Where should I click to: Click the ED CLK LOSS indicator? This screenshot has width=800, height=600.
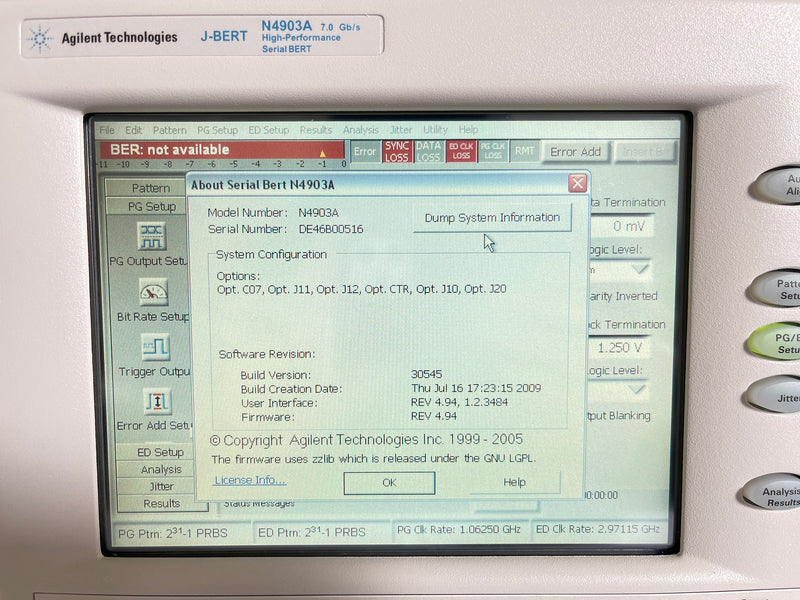tap(463, 151)
